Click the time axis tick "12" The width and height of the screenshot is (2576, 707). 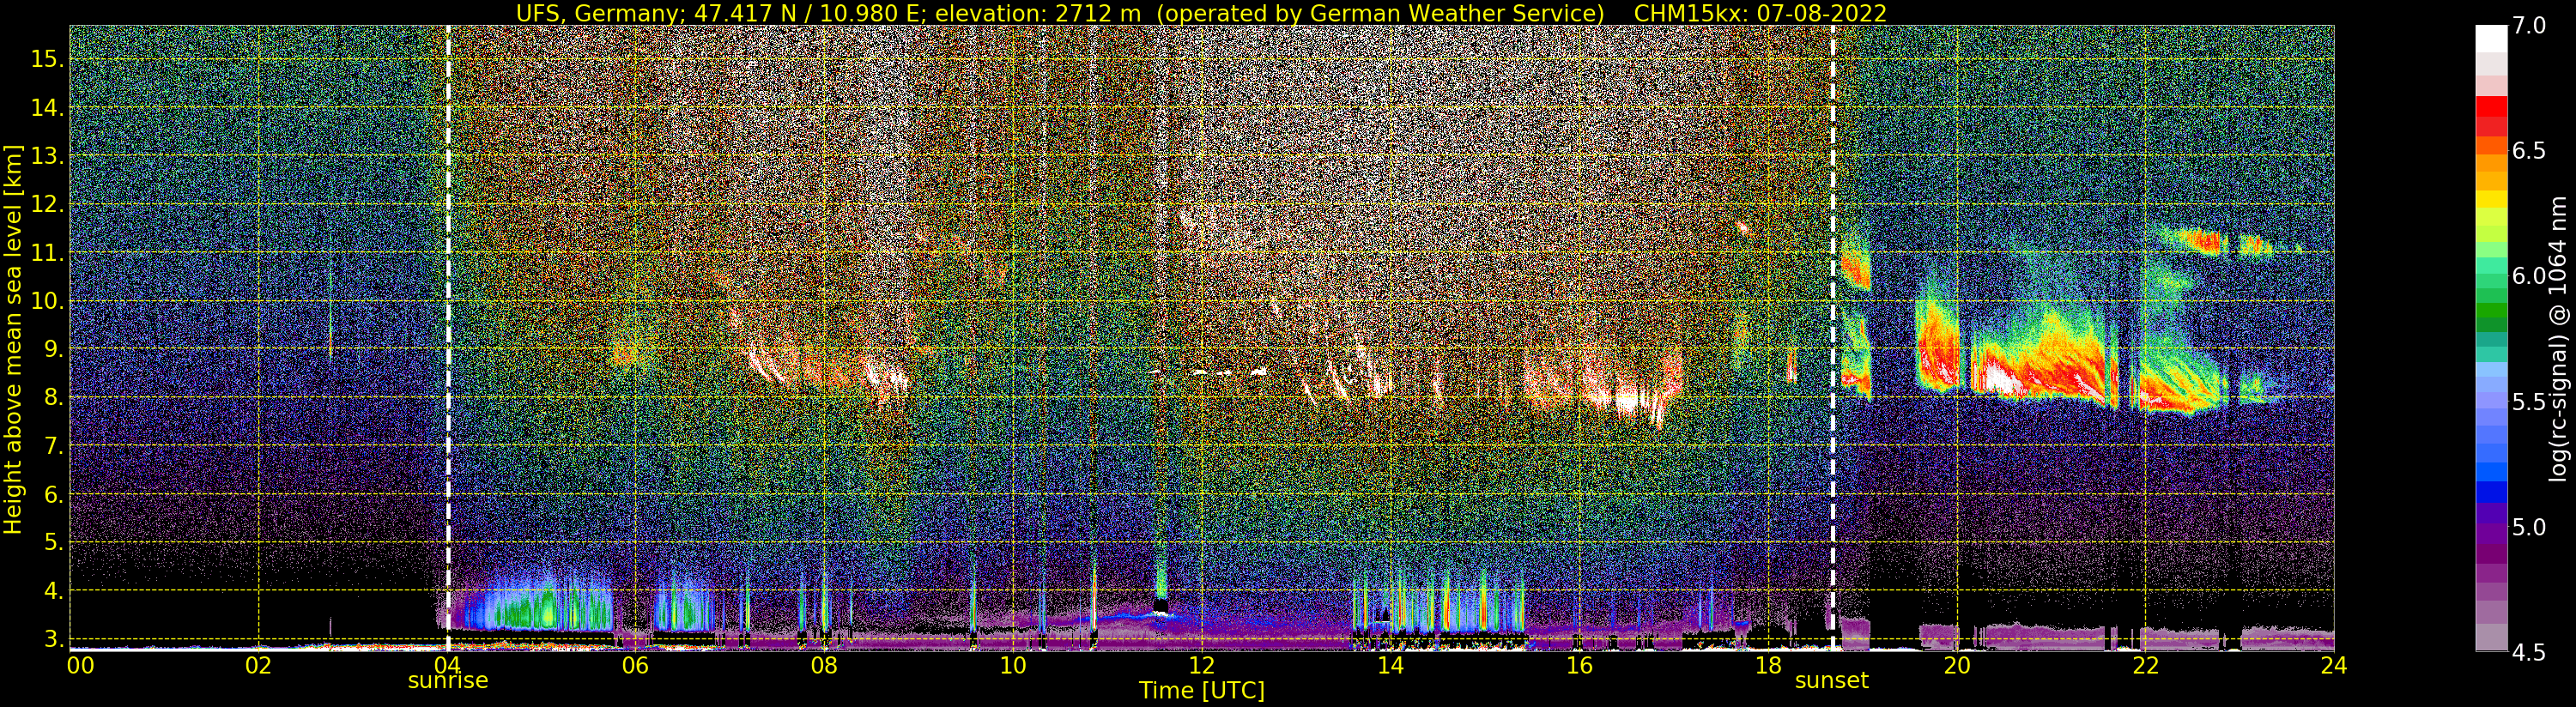1201,665
